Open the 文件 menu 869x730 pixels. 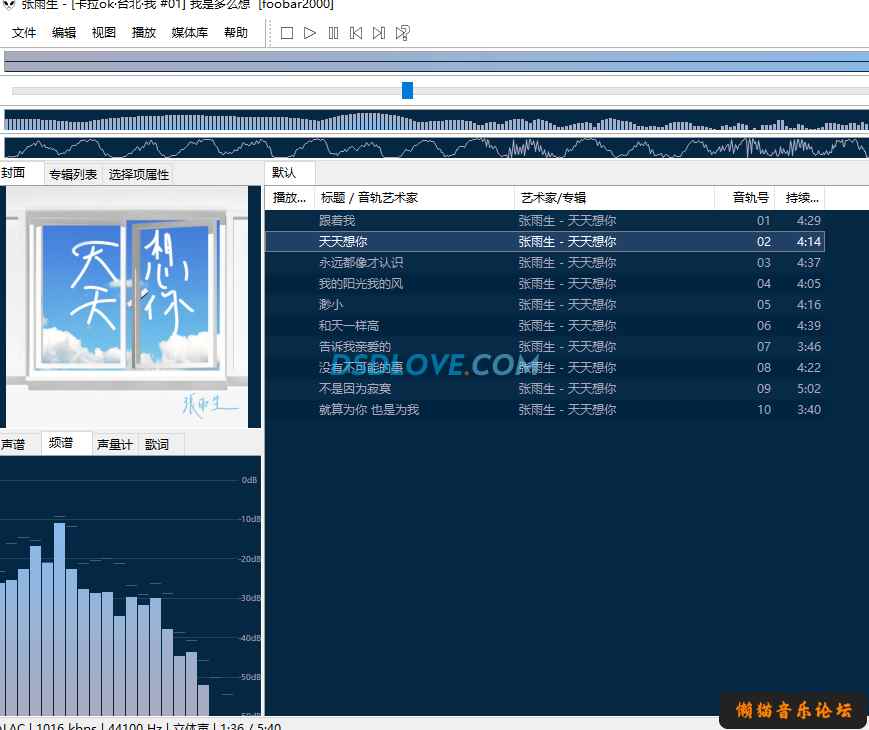click(24, 33)
